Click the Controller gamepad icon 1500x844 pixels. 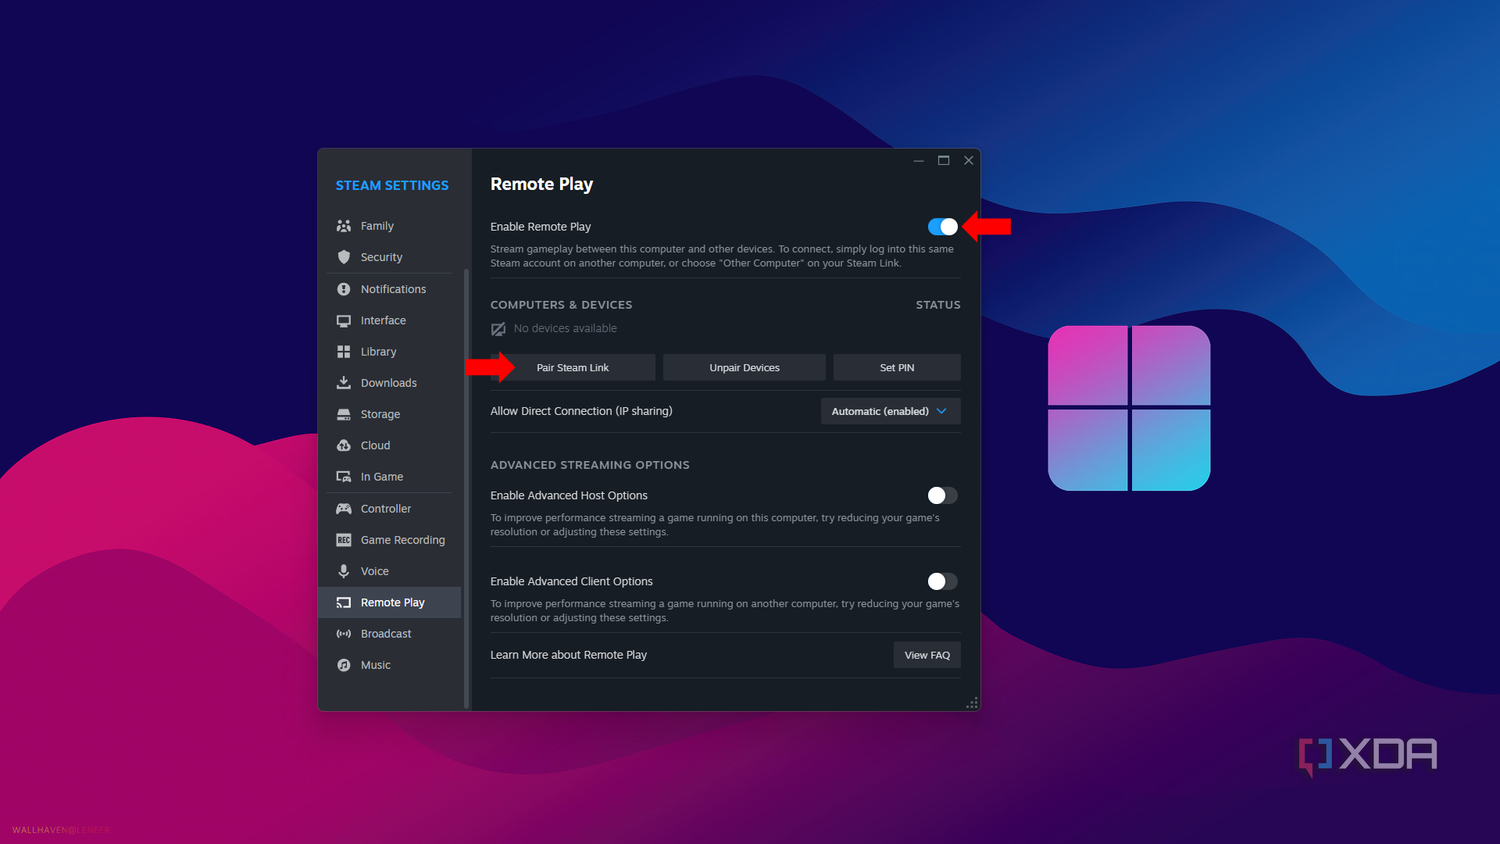coord(343,509)
